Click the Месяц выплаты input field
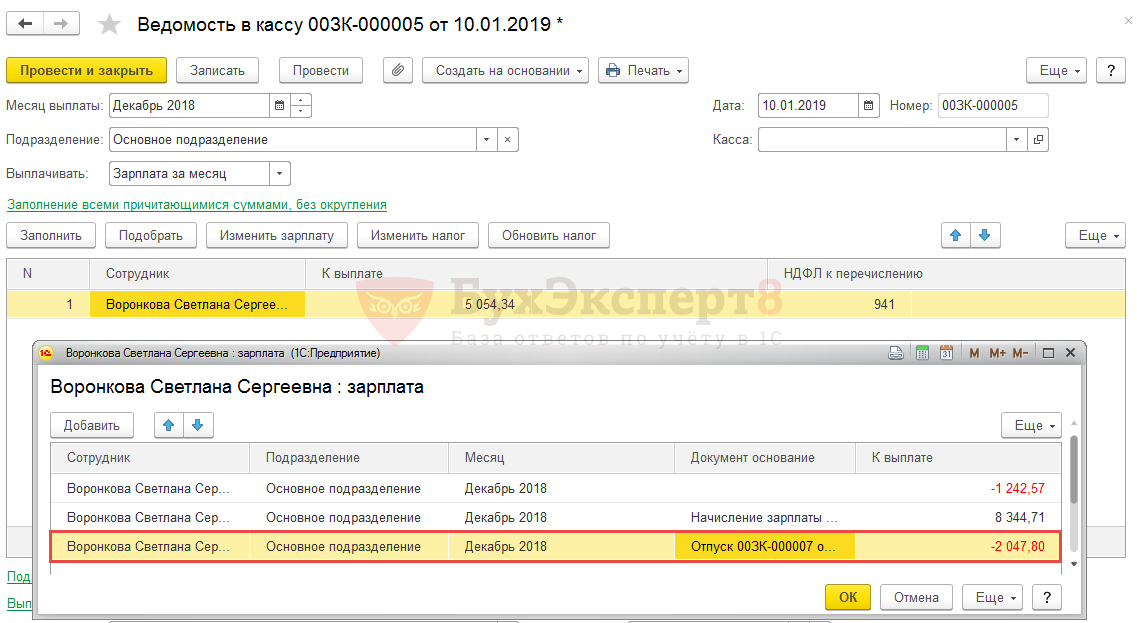1137x623 pixels. pyautogui.click(x=189, y=106)
